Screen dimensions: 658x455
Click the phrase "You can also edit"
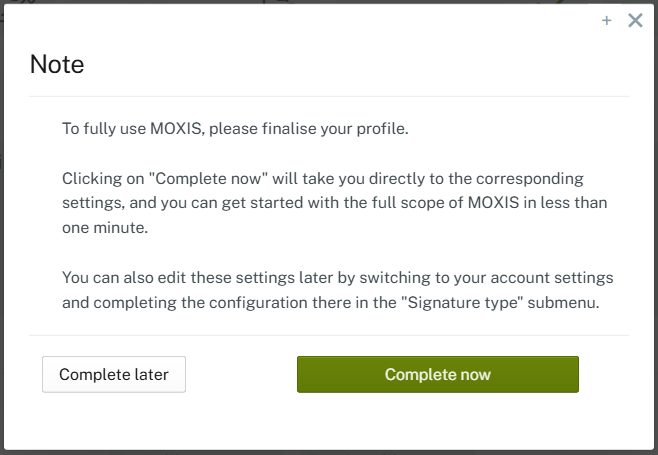[x=122, y=276]
